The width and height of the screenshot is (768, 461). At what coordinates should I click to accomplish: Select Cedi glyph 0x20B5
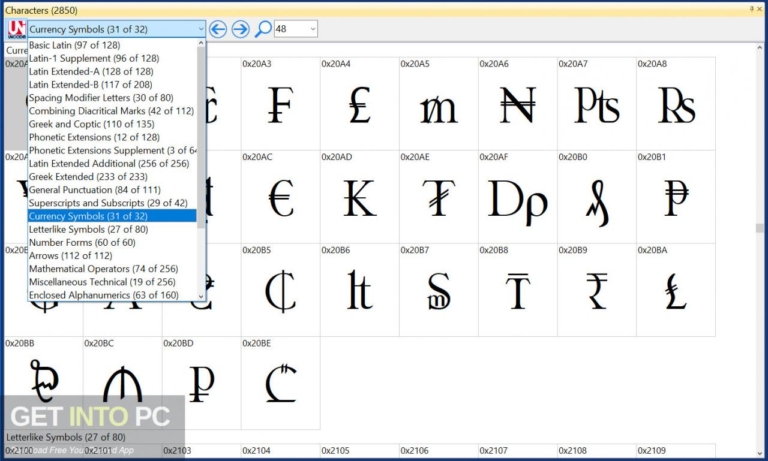(x=281, y=290)
